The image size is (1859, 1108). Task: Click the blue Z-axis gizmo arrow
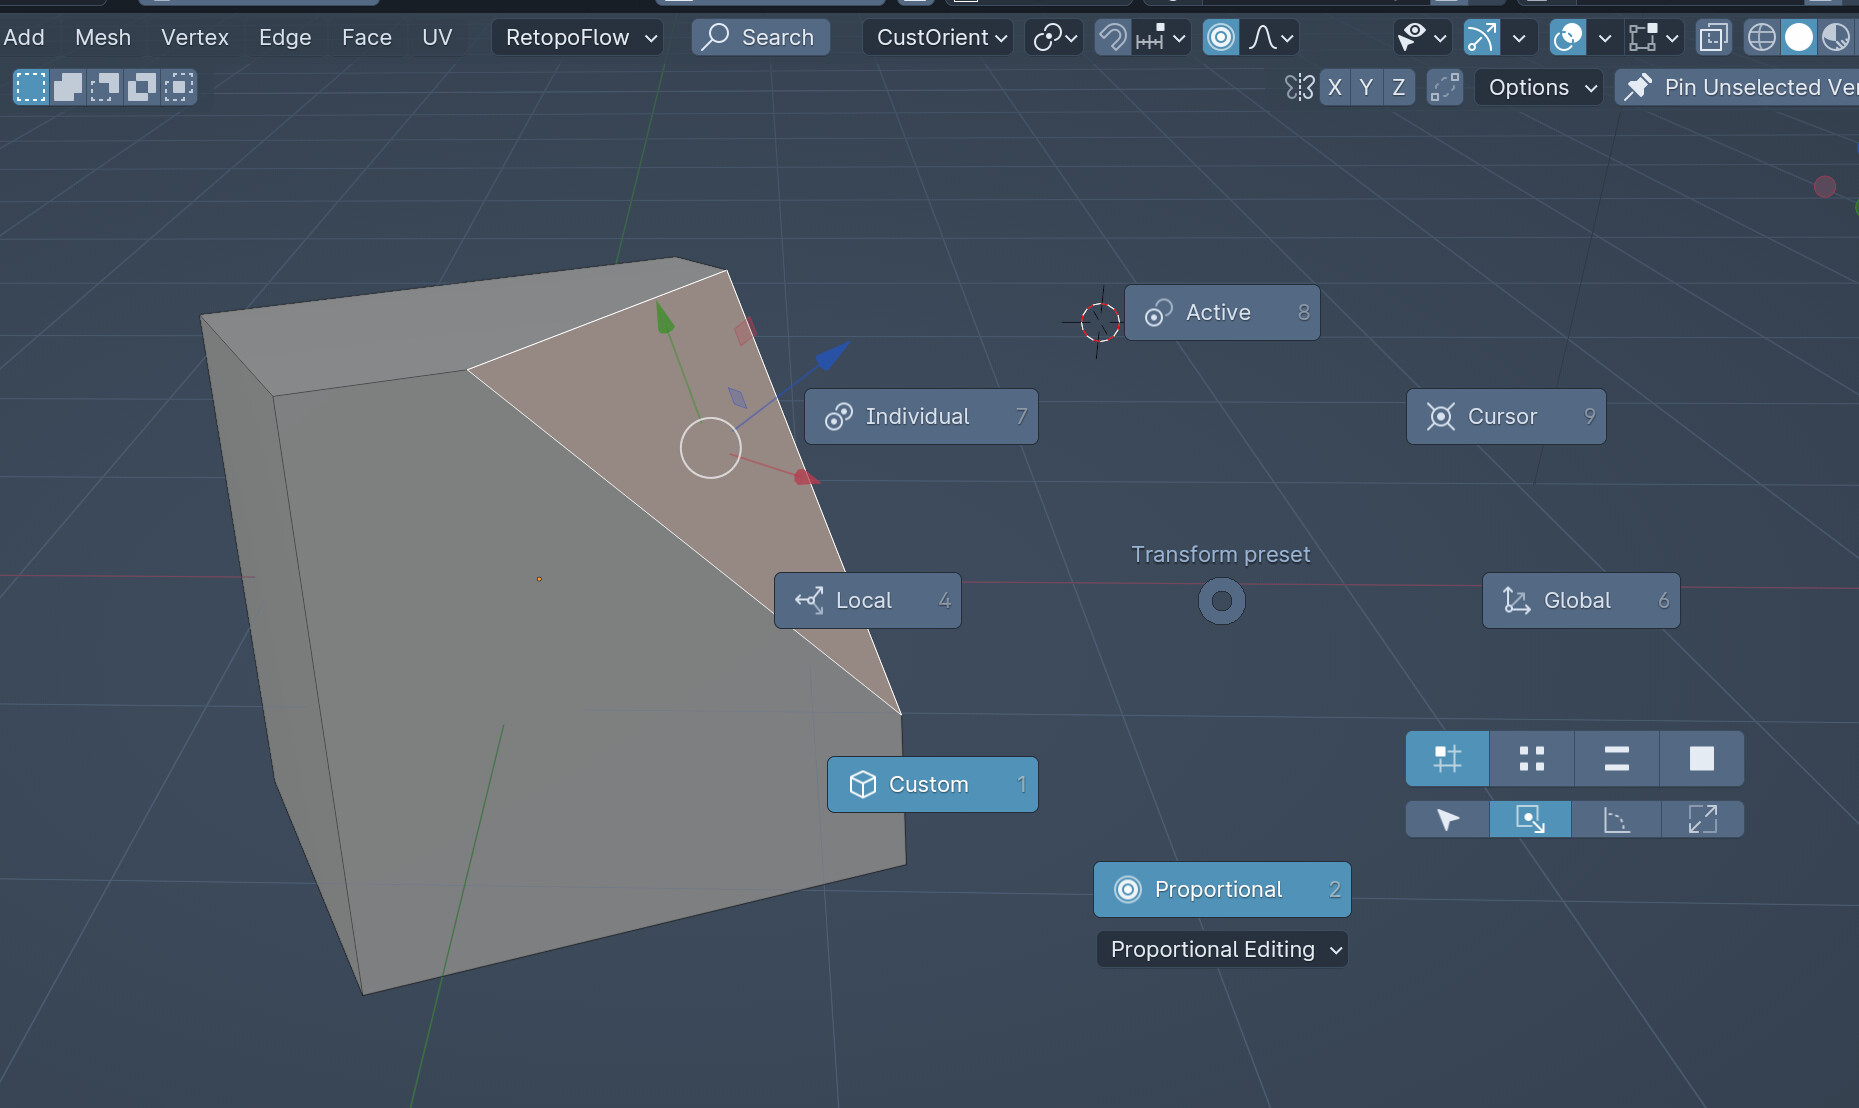click(x=832, y=355)
